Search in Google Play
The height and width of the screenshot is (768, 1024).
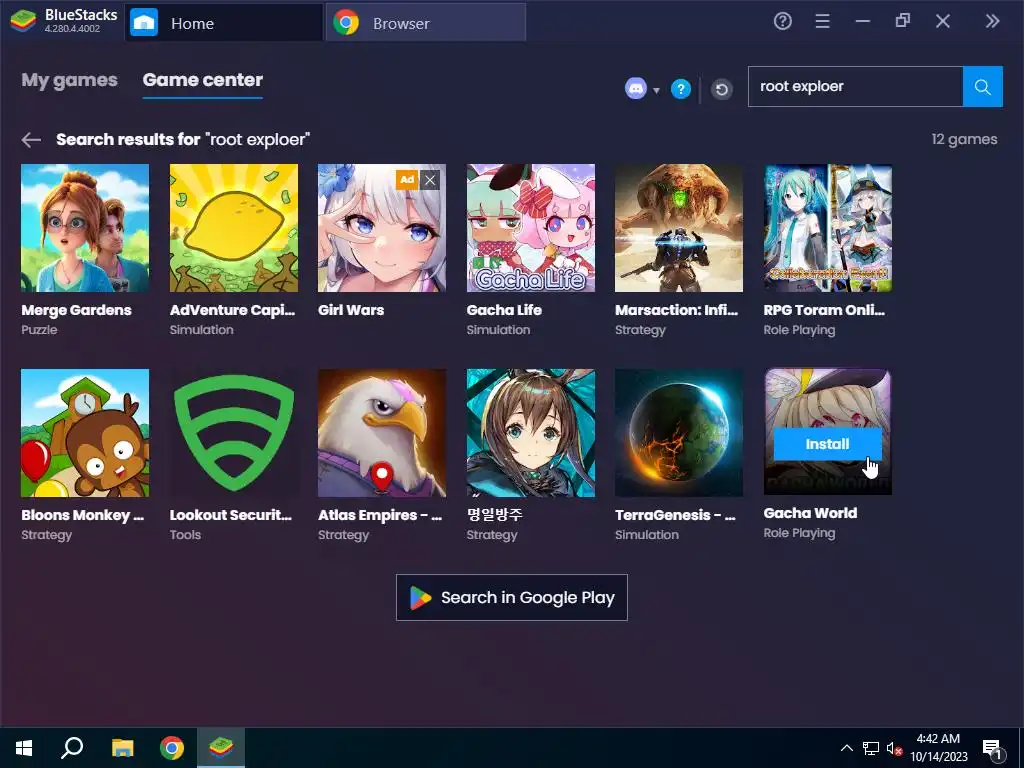pyautogui.click(x=511, y=598)
